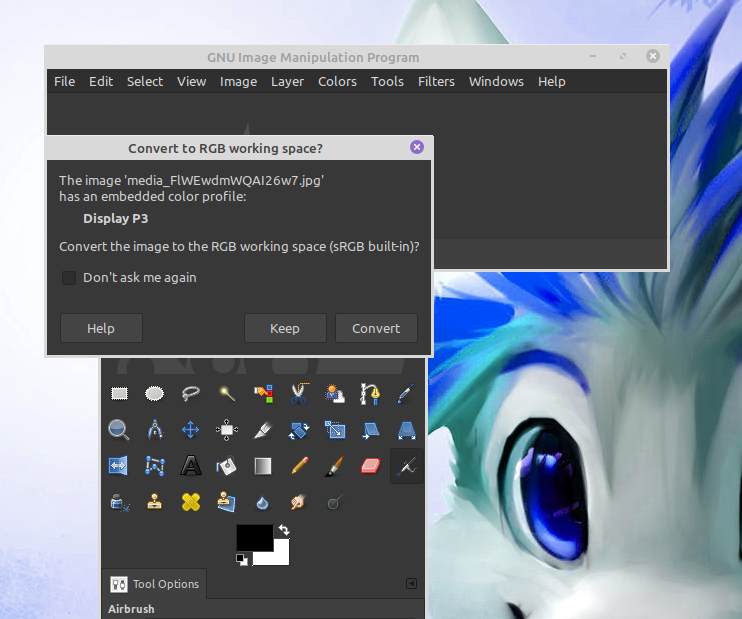Reset colors to default black and white
Image resolution: width=742 pixels, height=619 pixels.
pos(242,559)
